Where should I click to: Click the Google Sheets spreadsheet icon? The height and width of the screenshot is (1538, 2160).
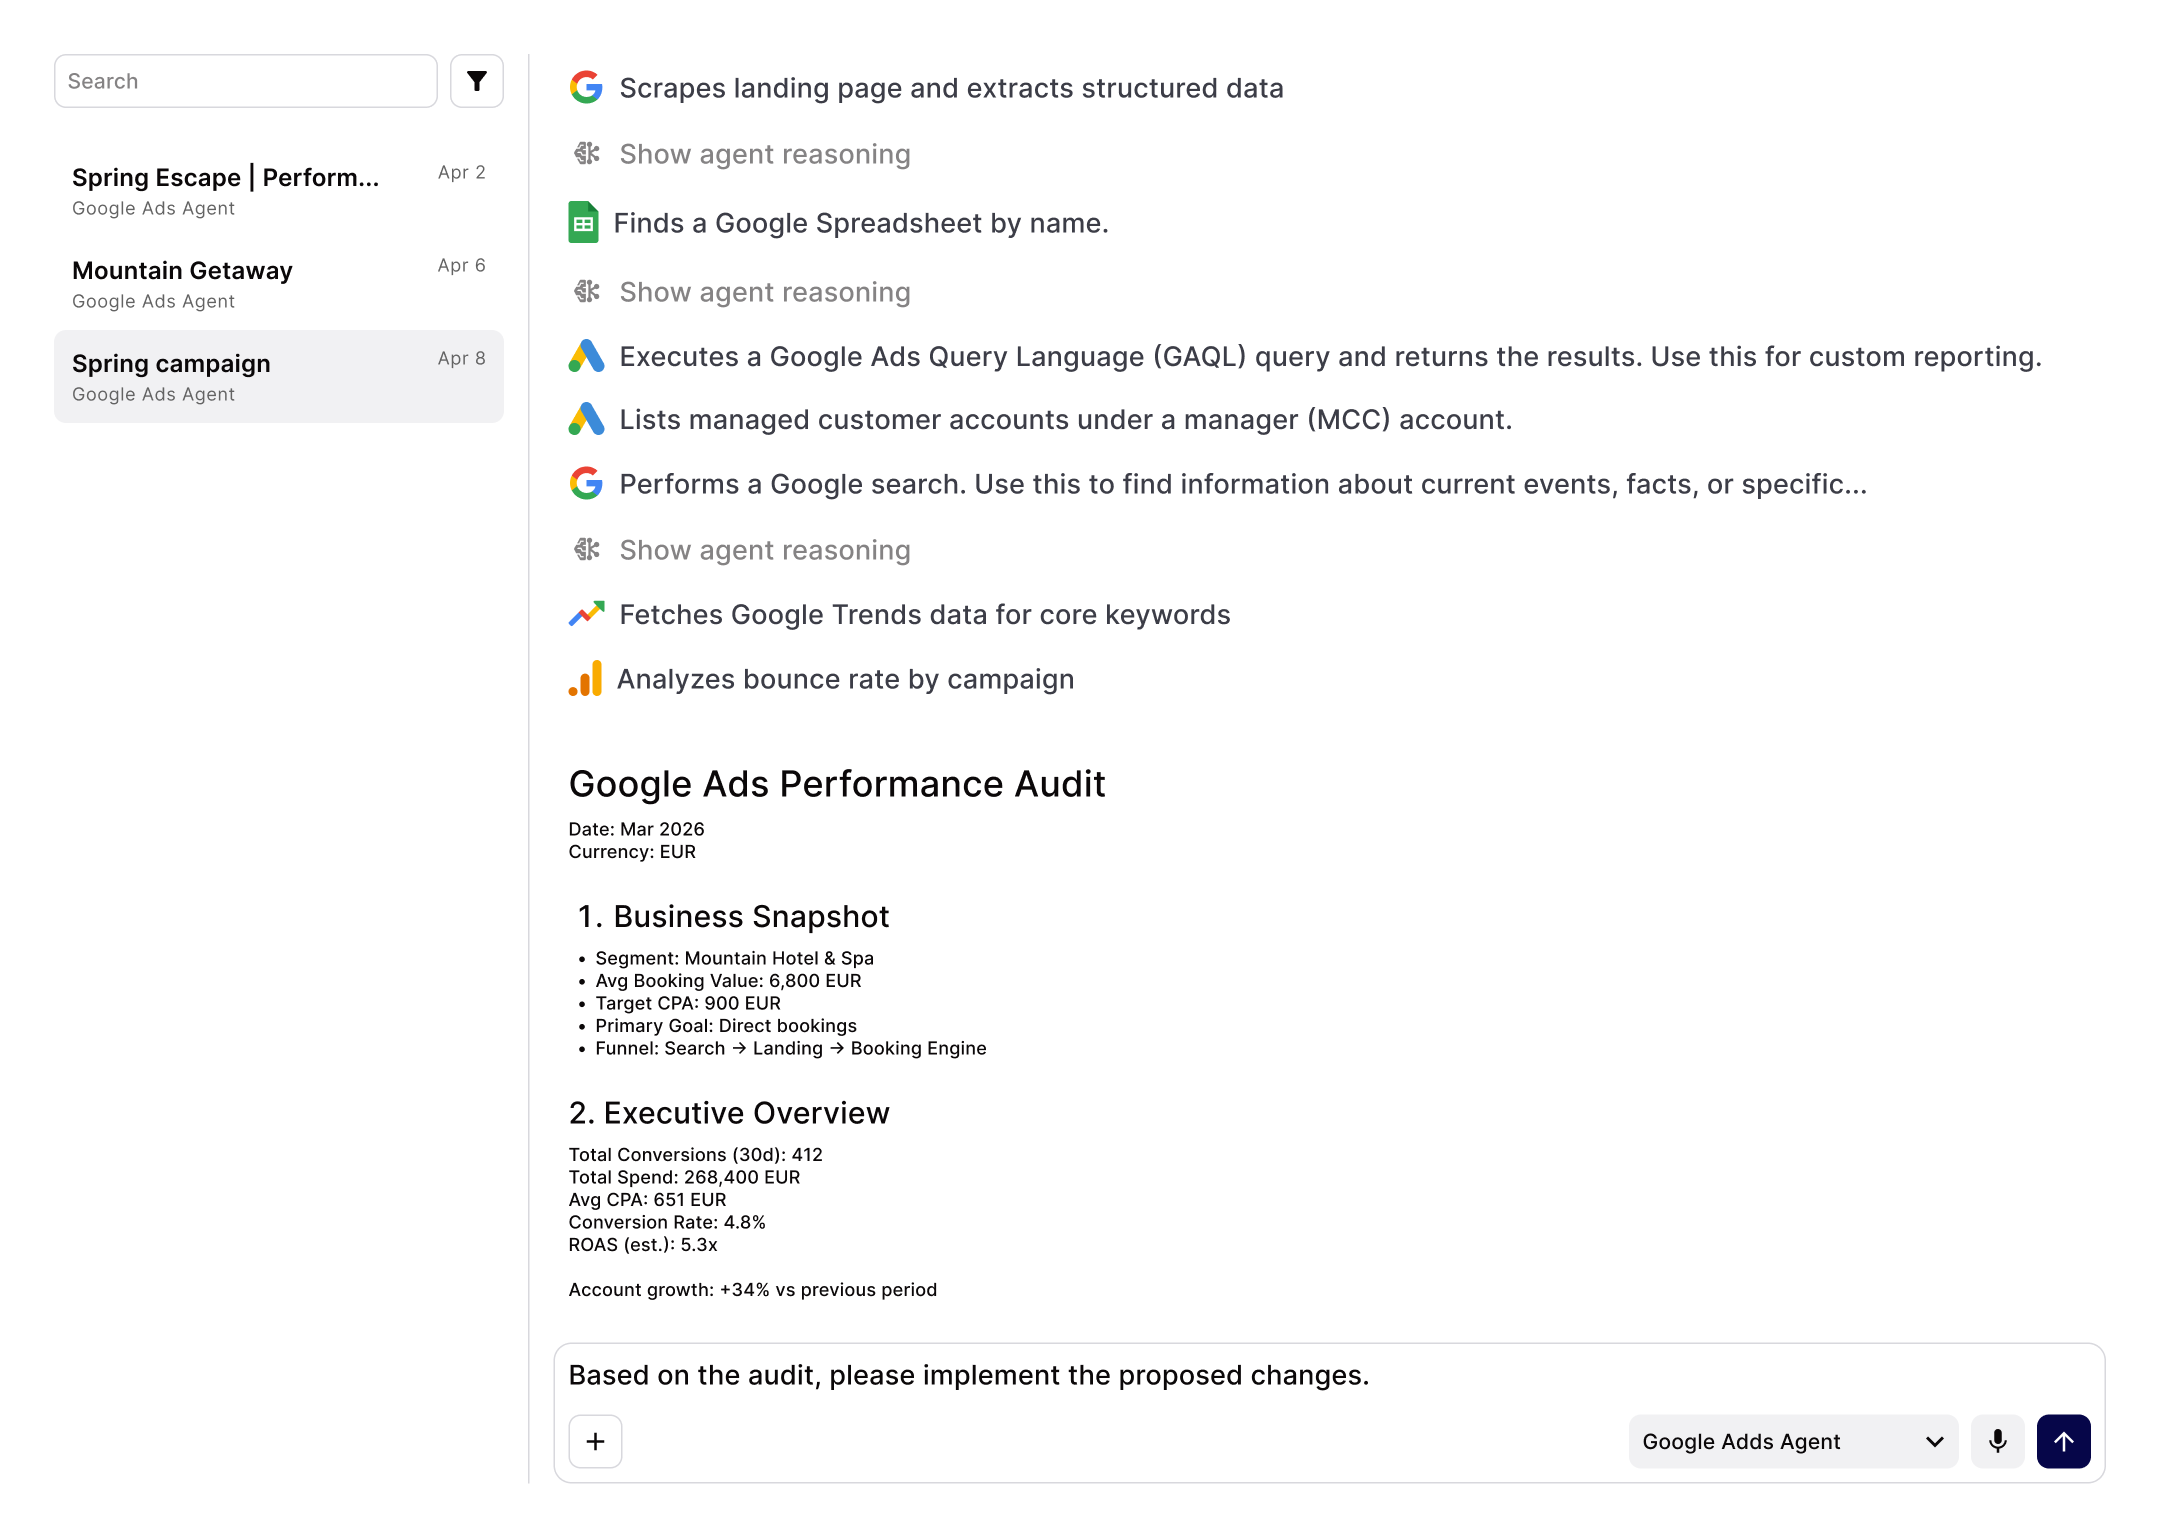pyautogui.click(x=584, y=223)
